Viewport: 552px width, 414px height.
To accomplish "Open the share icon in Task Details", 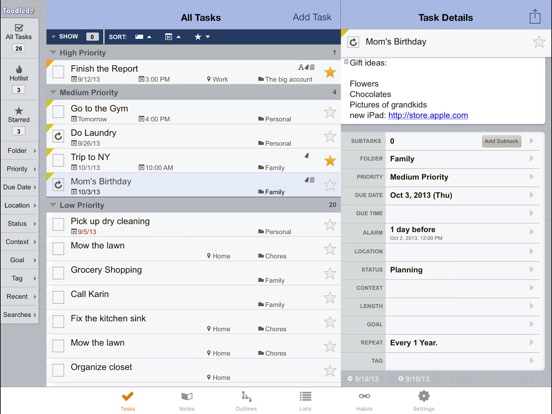I will pyautogui.click(x=535, y=16).
